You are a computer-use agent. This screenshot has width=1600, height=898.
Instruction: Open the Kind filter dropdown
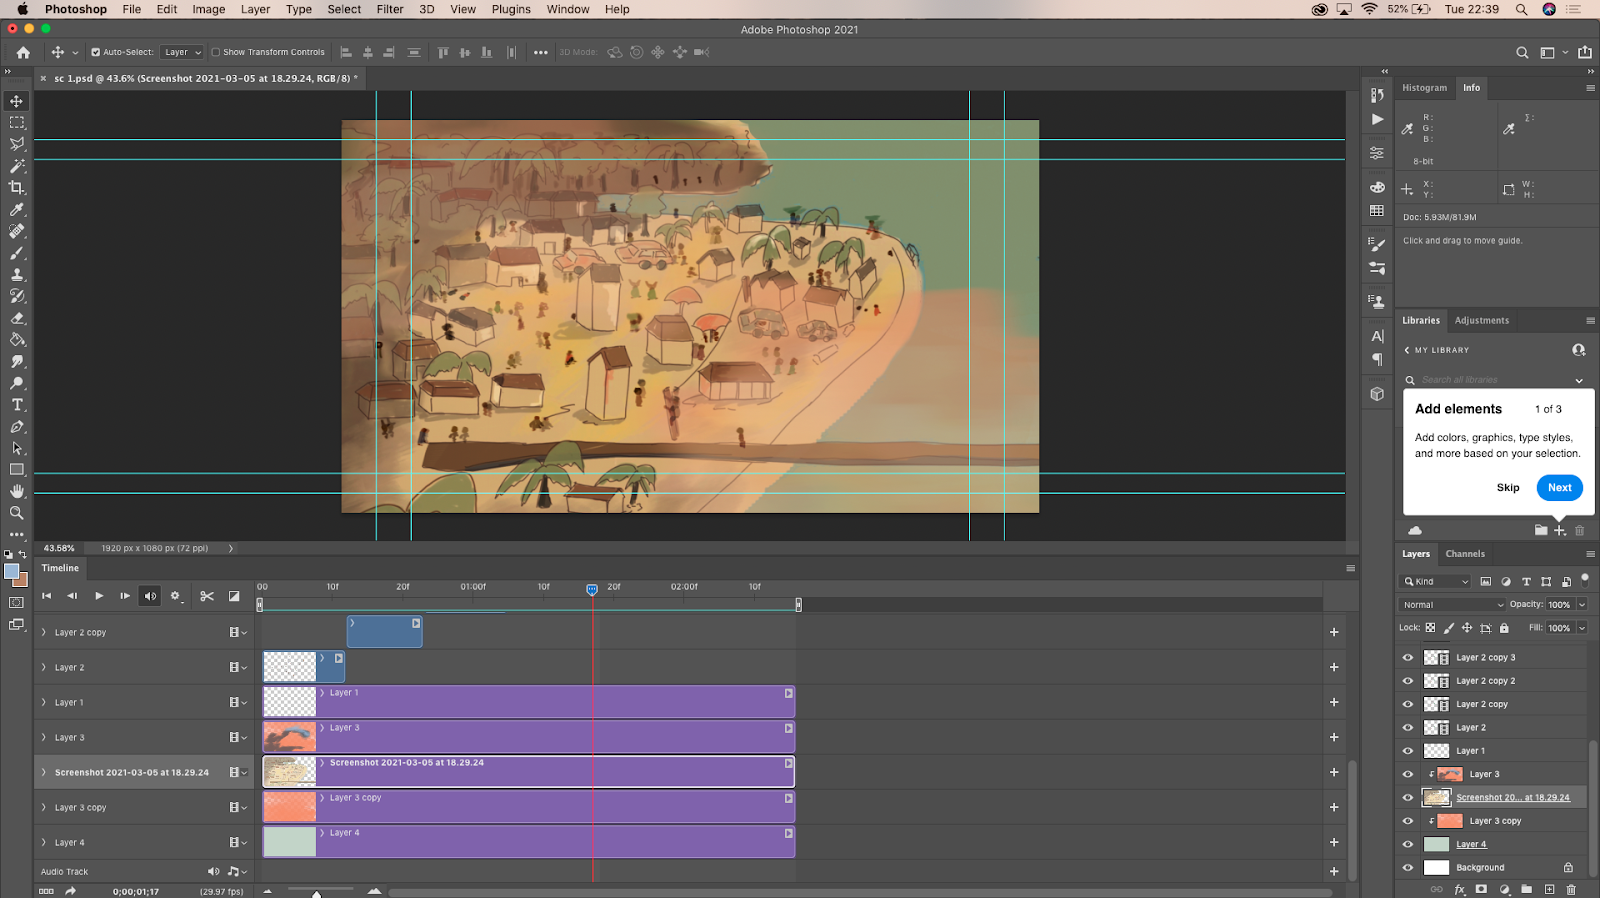point(1436,581)
